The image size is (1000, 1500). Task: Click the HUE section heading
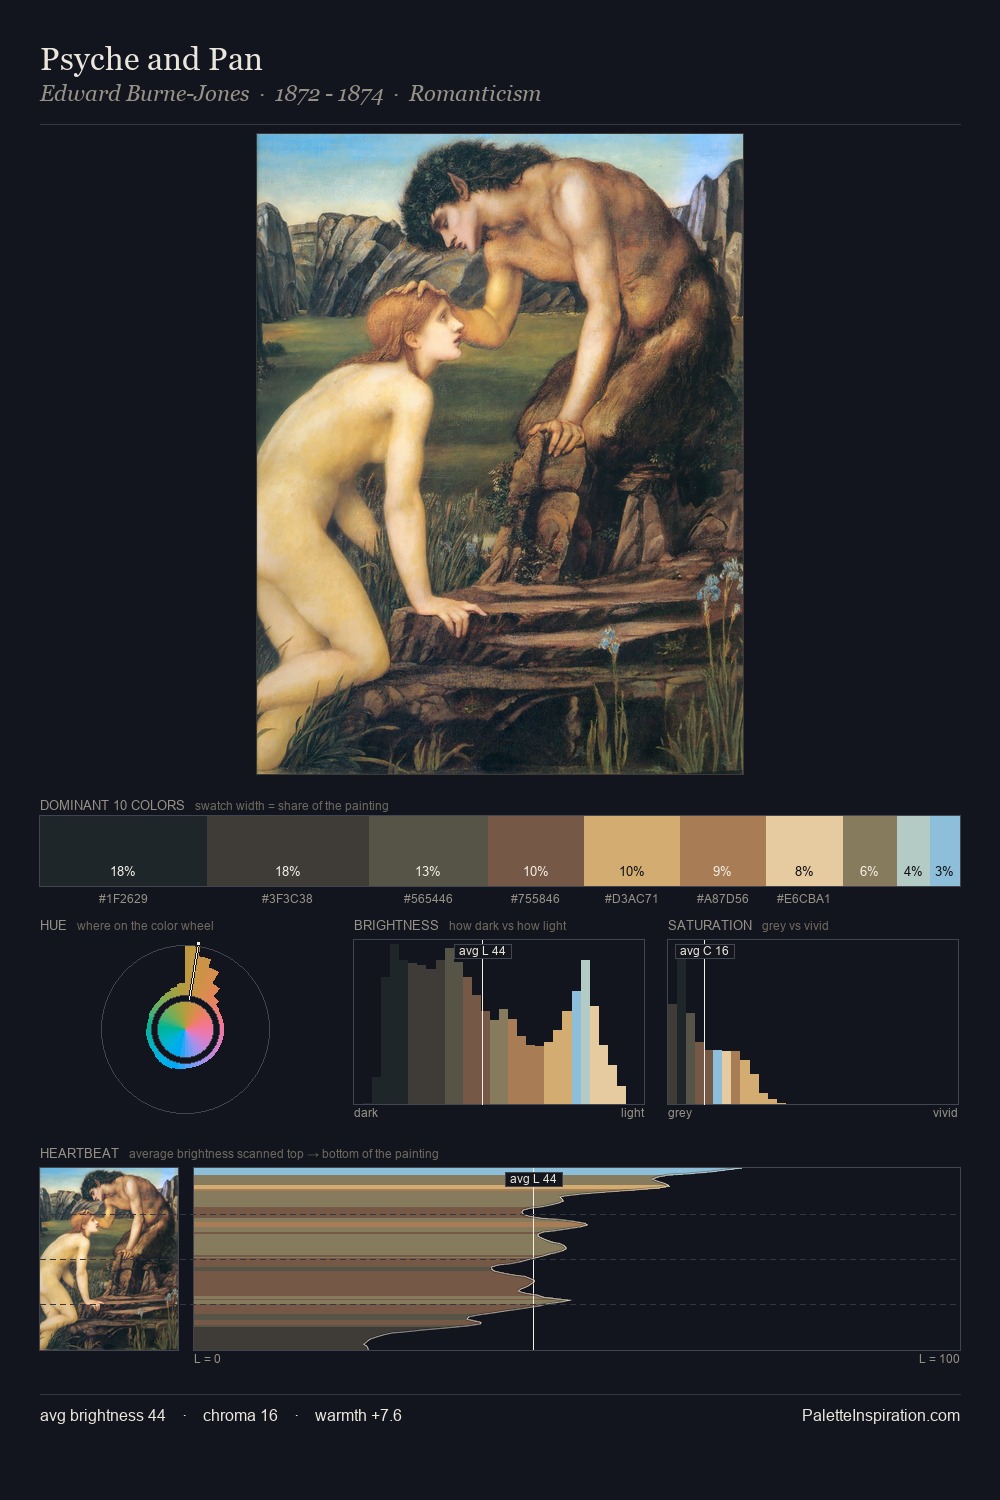(53, 925)
